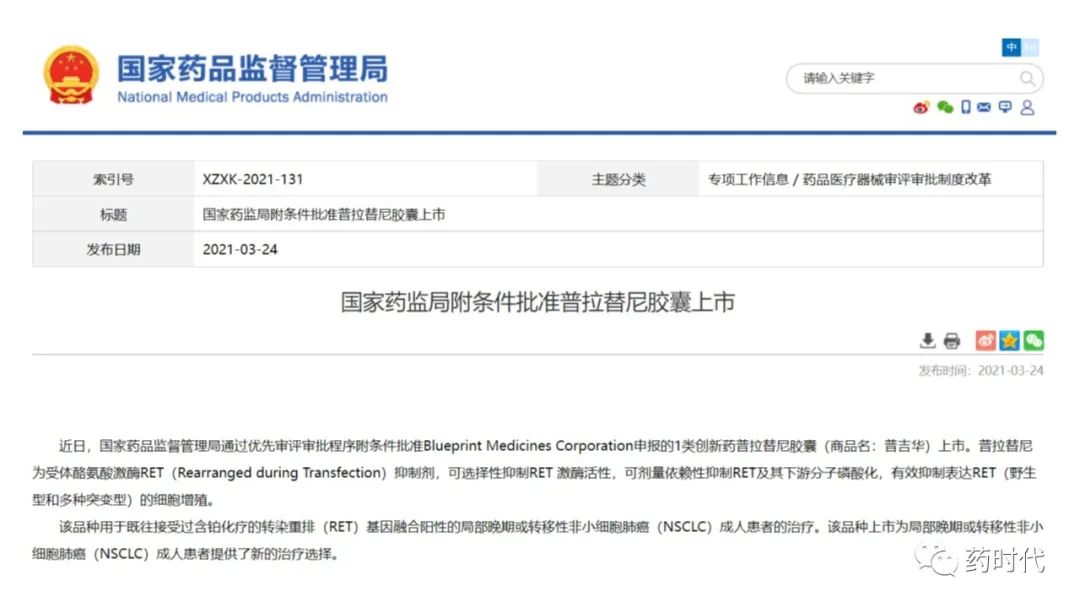Switch language to English with En button
The image size is (1080, 608).
click(1031, 47)
